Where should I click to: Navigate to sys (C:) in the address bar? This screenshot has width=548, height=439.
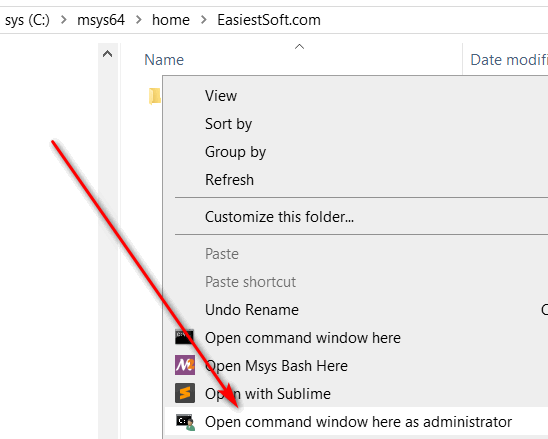point(27,20)
